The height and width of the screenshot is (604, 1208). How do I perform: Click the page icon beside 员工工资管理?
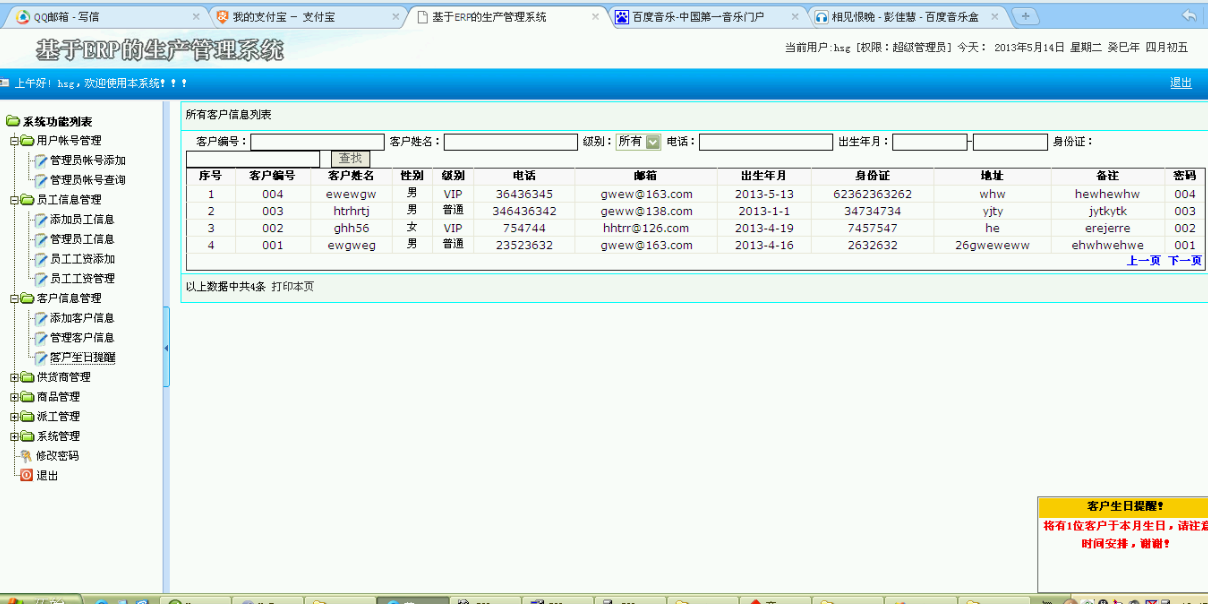click(41, 279)
